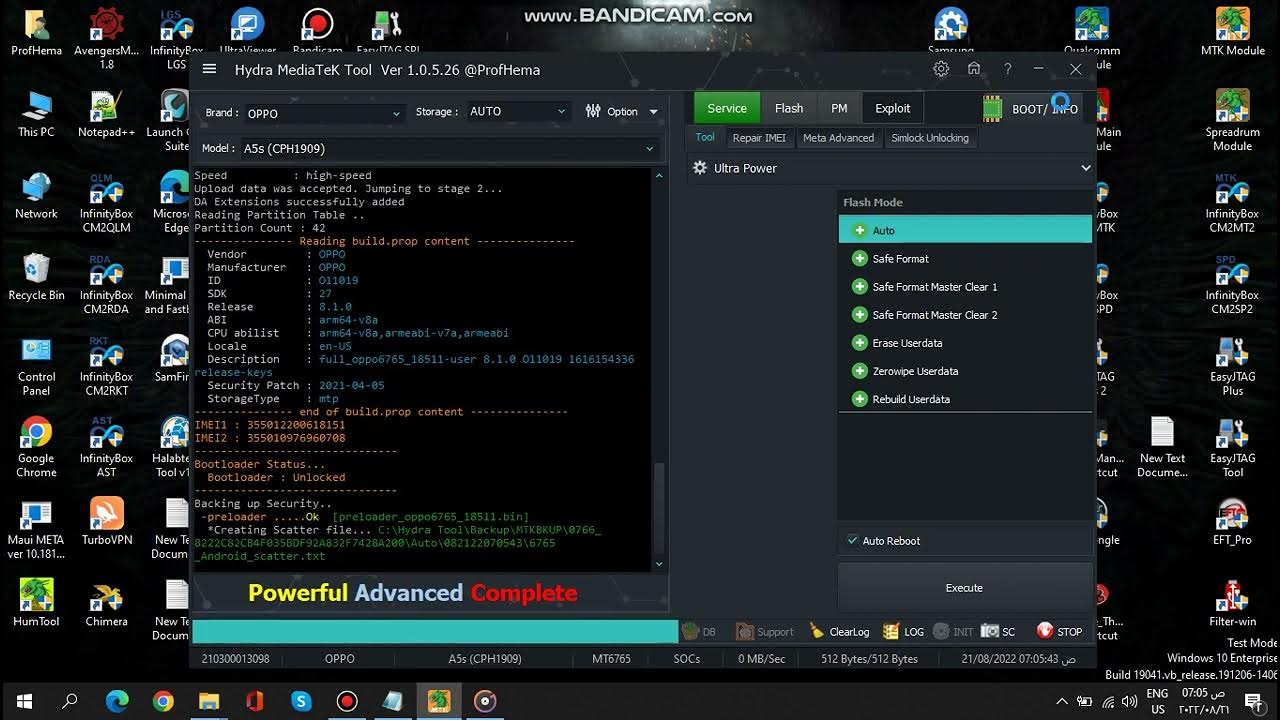Select Safe Format Master Clear 1
This screenshot has height=720, width=1280.
(965, 286)
